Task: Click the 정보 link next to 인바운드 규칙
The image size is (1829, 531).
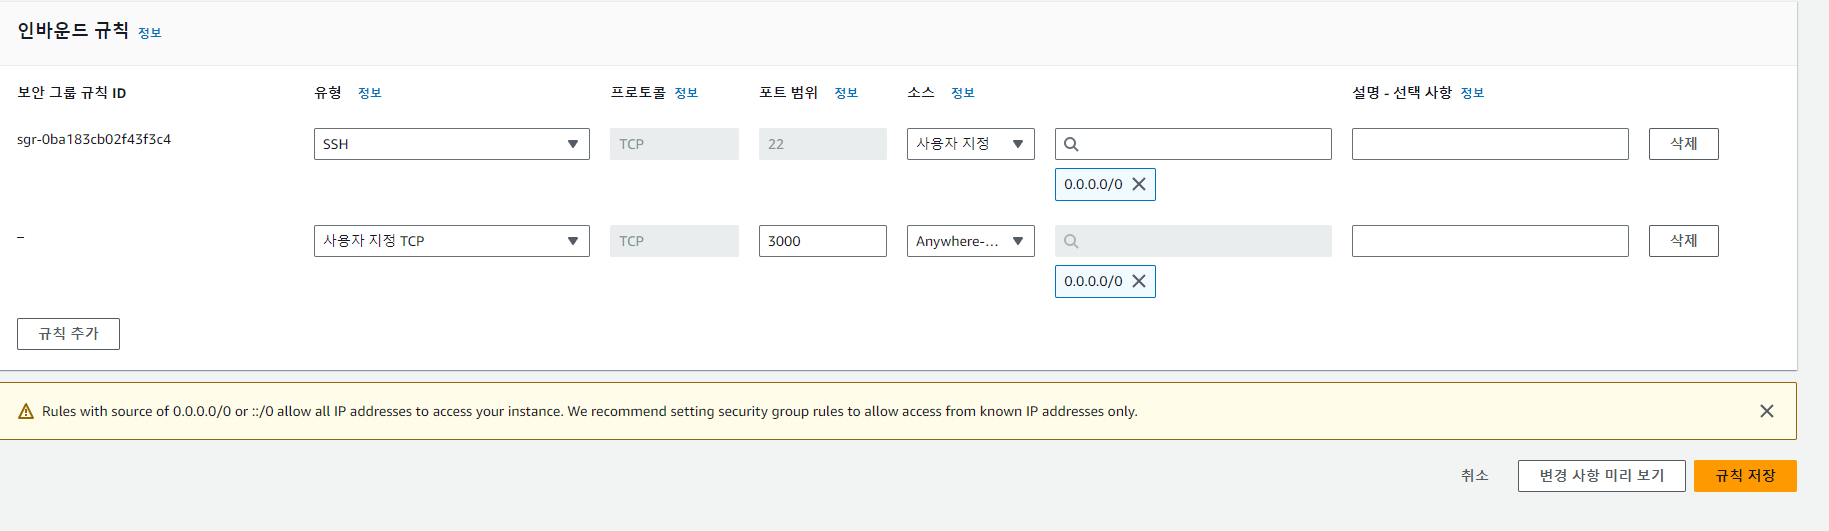Action: (x=149, y=33)
